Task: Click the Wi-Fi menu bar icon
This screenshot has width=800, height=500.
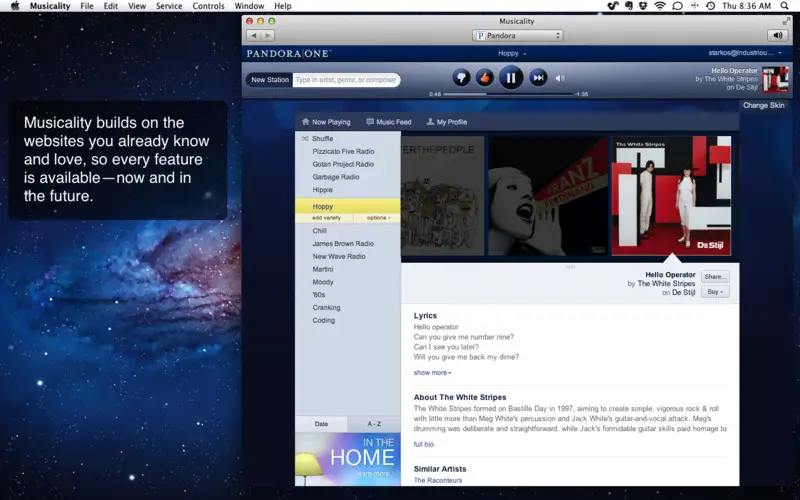Action: (660, 6)
